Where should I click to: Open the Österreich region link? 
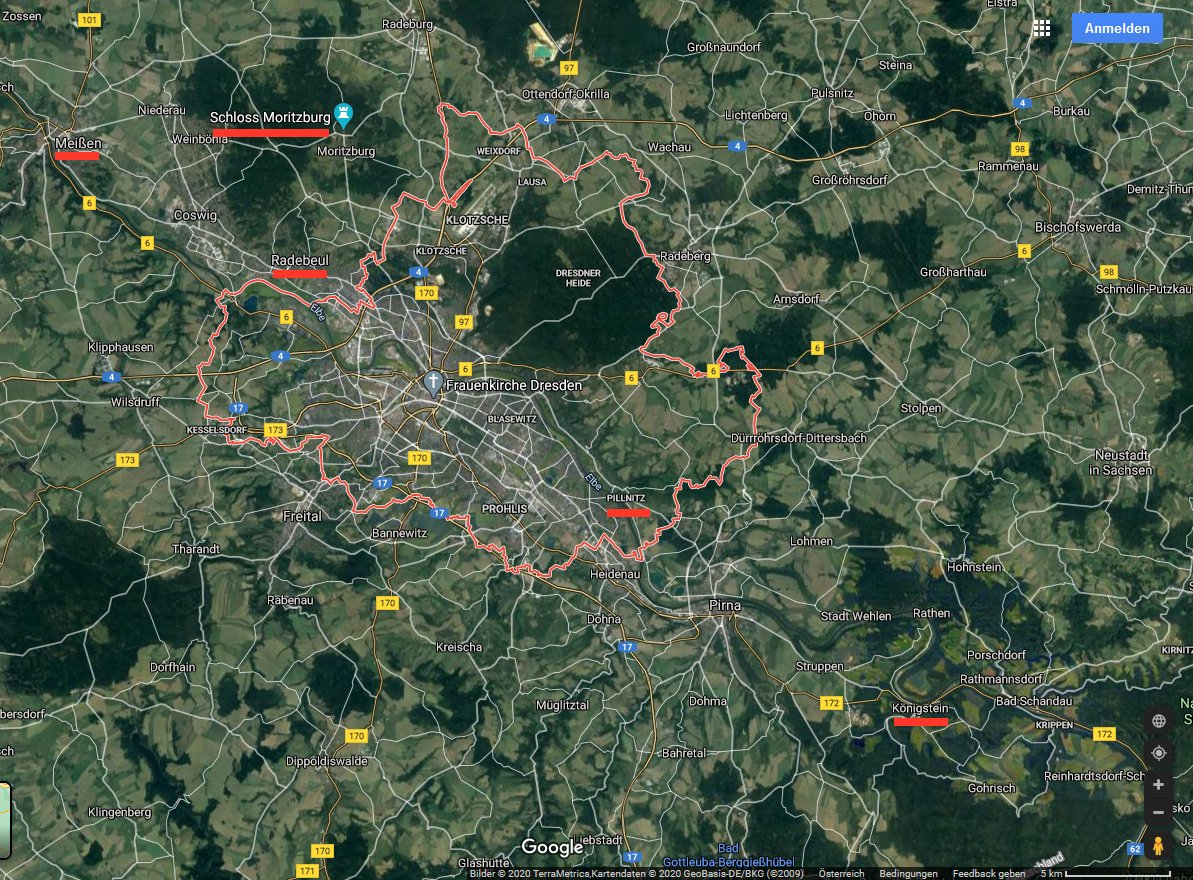[x=841, y=874]
